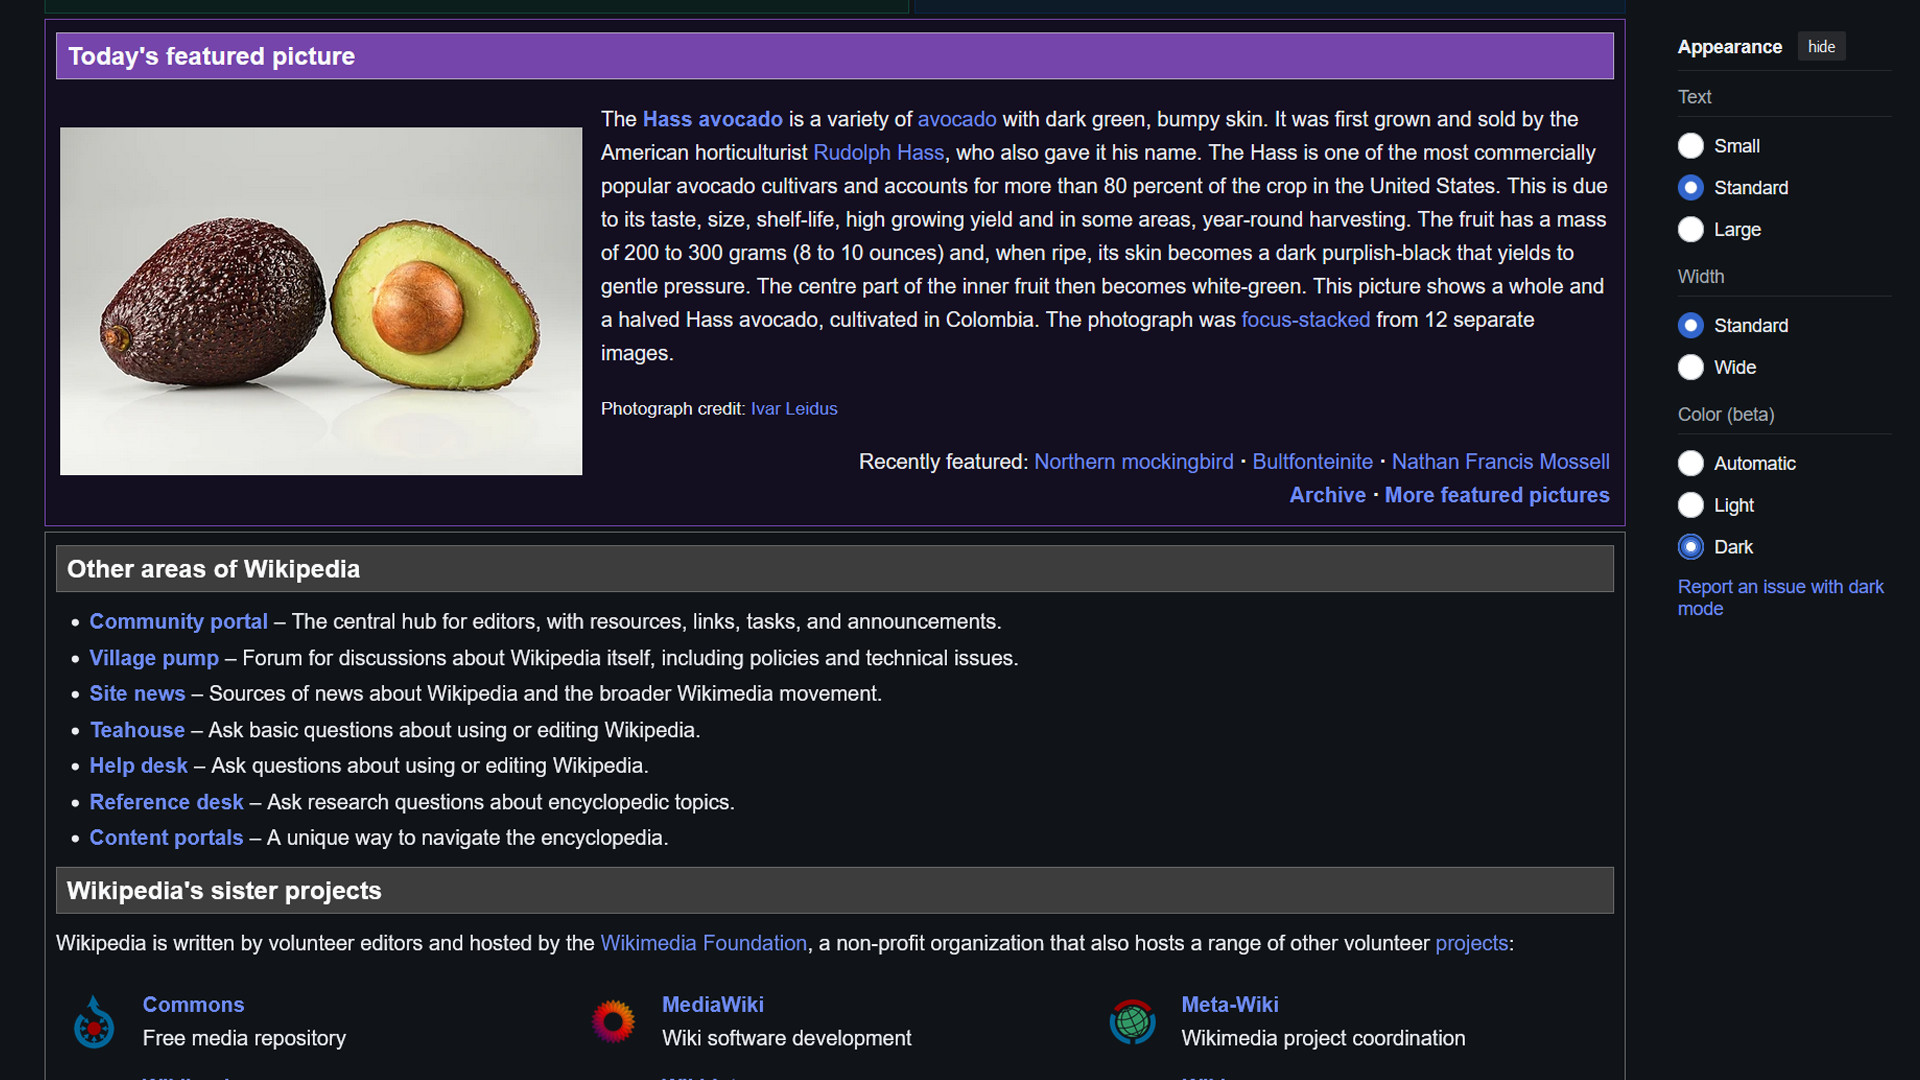
Task: Open the Community portal link
Action: point(178,622)
